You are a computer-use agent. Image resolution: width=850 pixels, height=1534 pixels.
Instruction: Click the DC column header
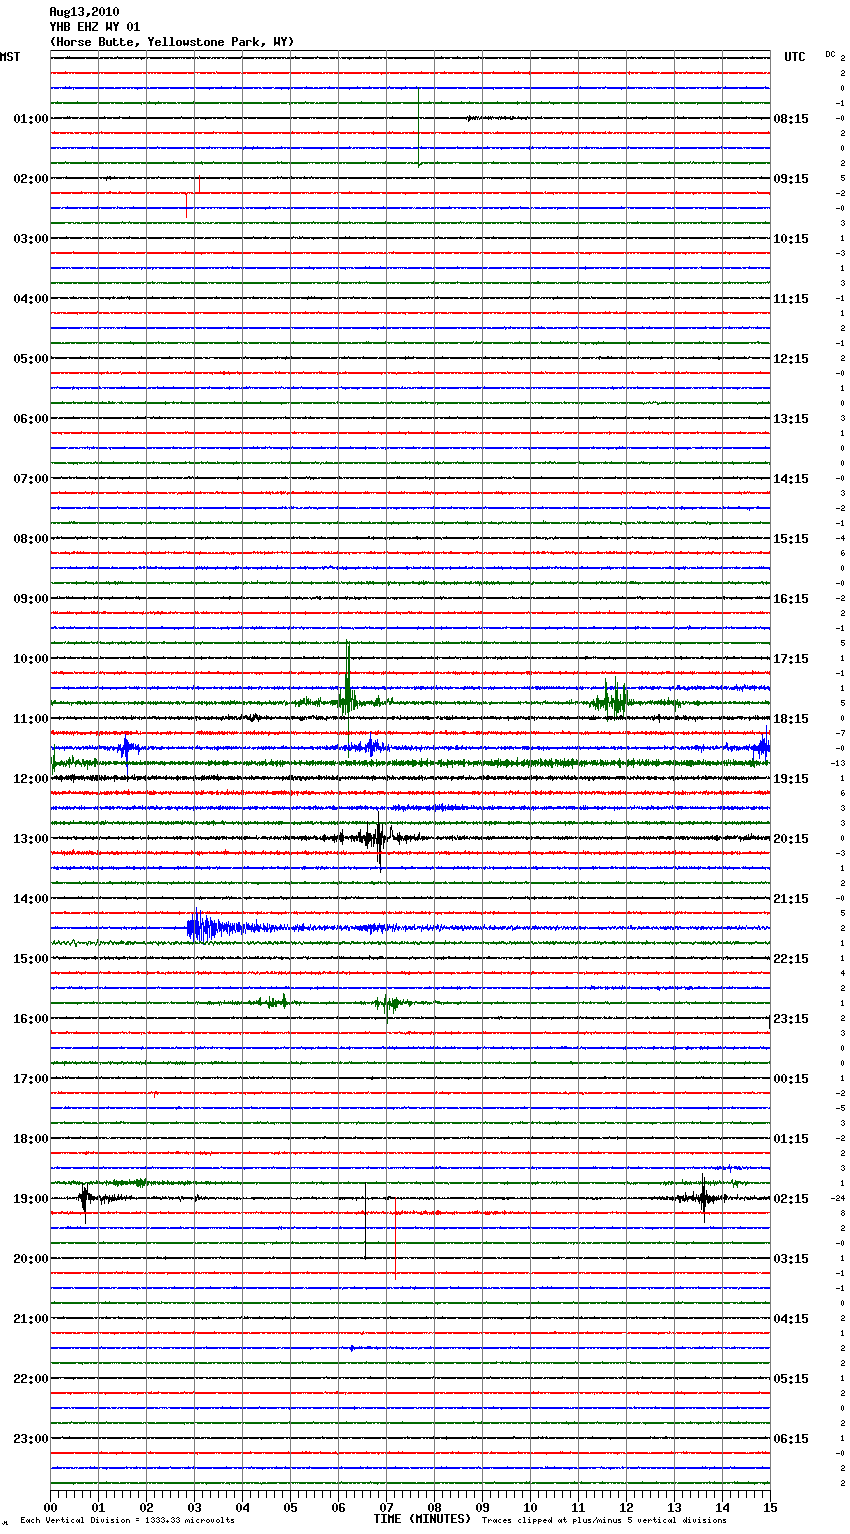830,53
